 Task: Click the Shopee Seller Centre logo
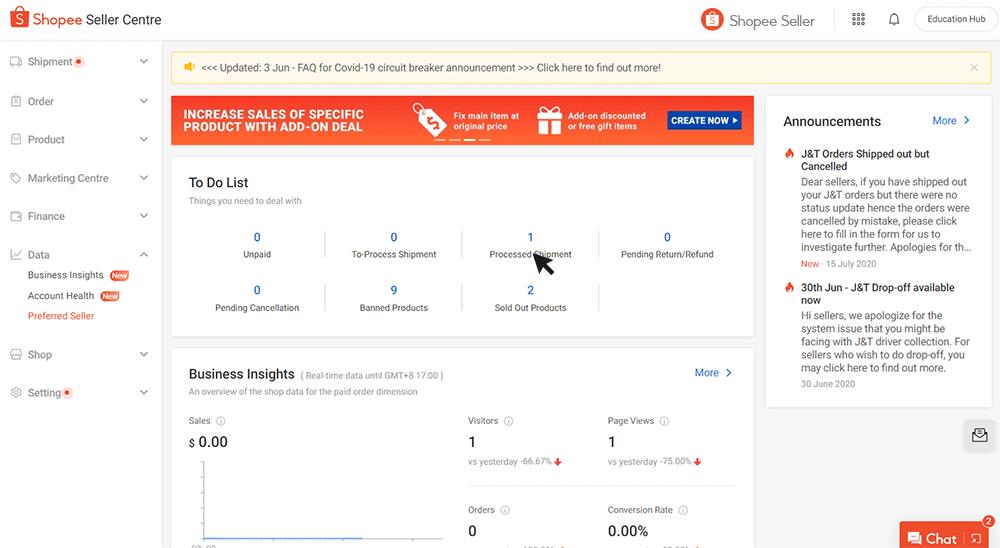(x=85, y=20)
